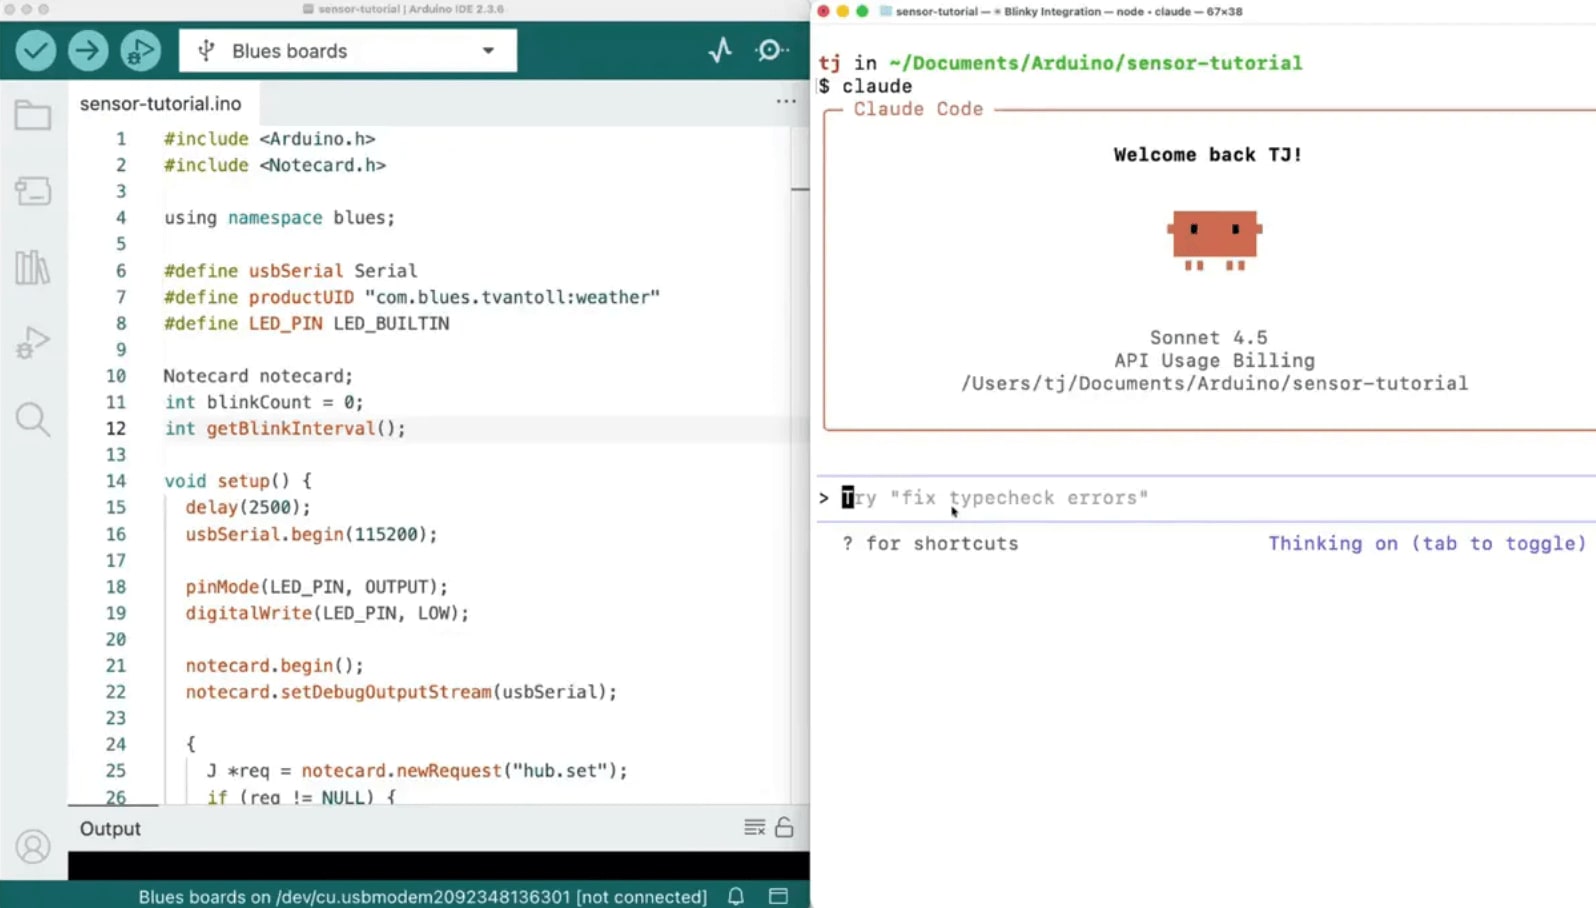
Task: Click the Arduino IDE window title
Action: (410, 9)
